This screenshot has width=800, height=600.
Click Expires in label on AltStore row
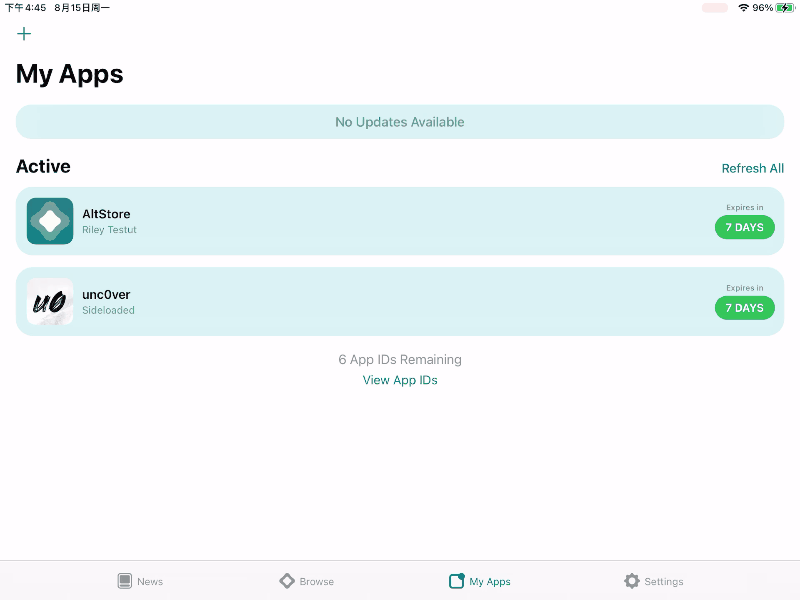coord(744,207)
